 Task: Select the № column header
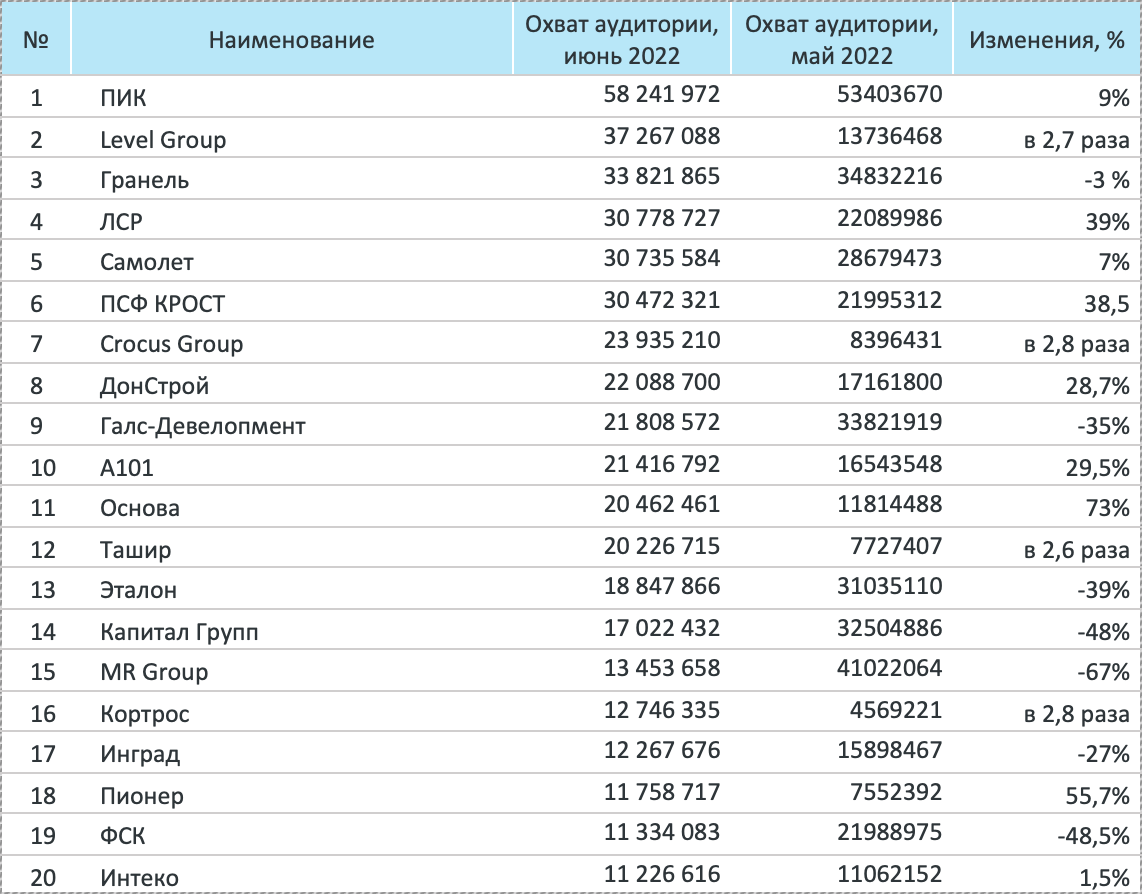coord(36,40)
